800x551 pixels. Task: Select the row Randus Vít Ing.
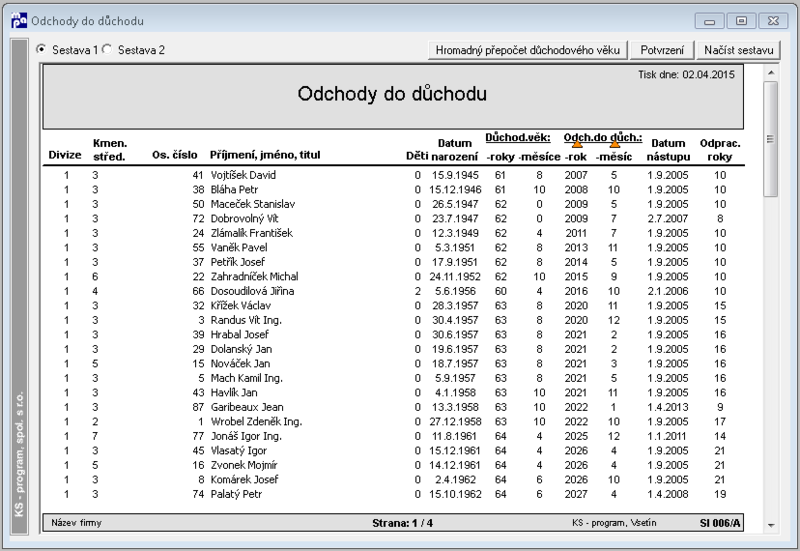click(393, 320)
